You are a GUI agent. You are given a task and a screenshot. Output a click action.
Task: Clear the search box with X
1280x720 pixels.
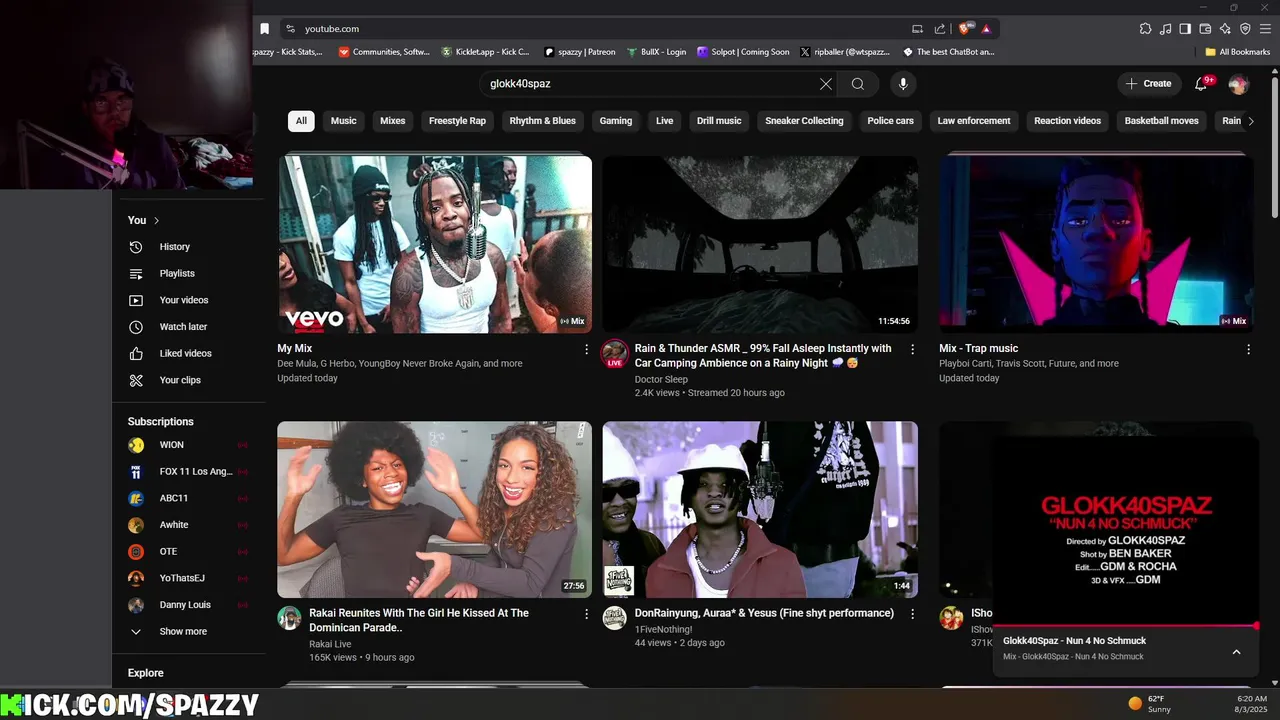[x=826, y=84]
